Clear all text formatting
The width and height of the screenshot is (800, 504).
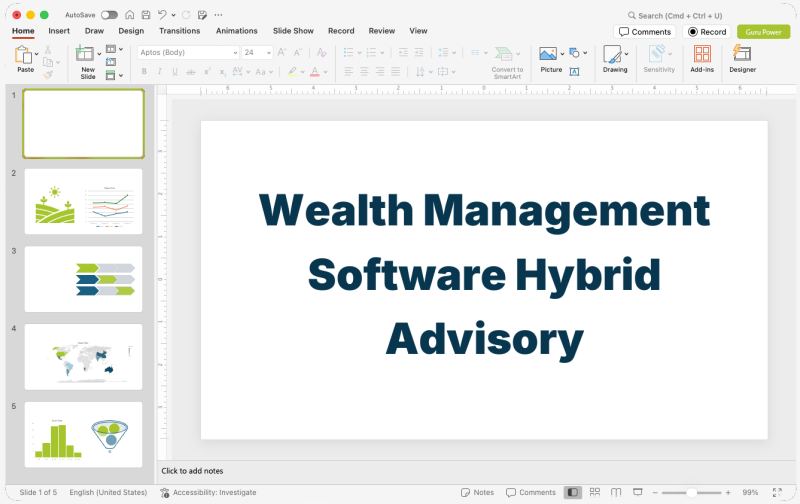coord(321,52)
